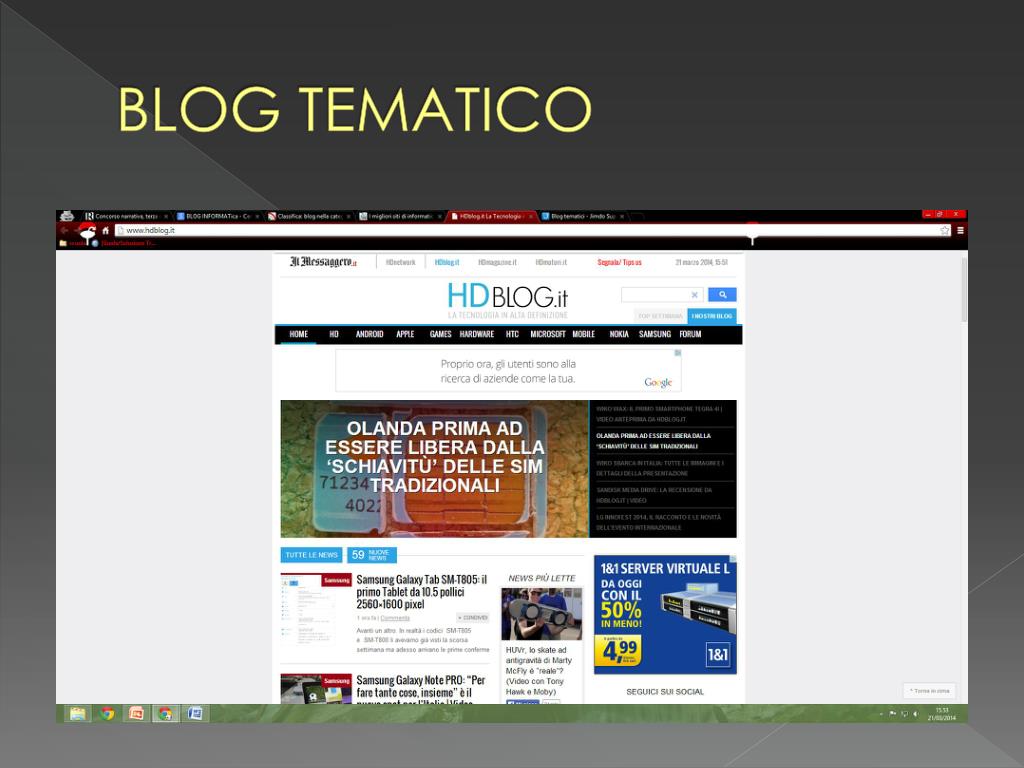Open the FORUM navigation item
The height and width of the screenshot is (768, 1024).
click(x=690, y=334)
